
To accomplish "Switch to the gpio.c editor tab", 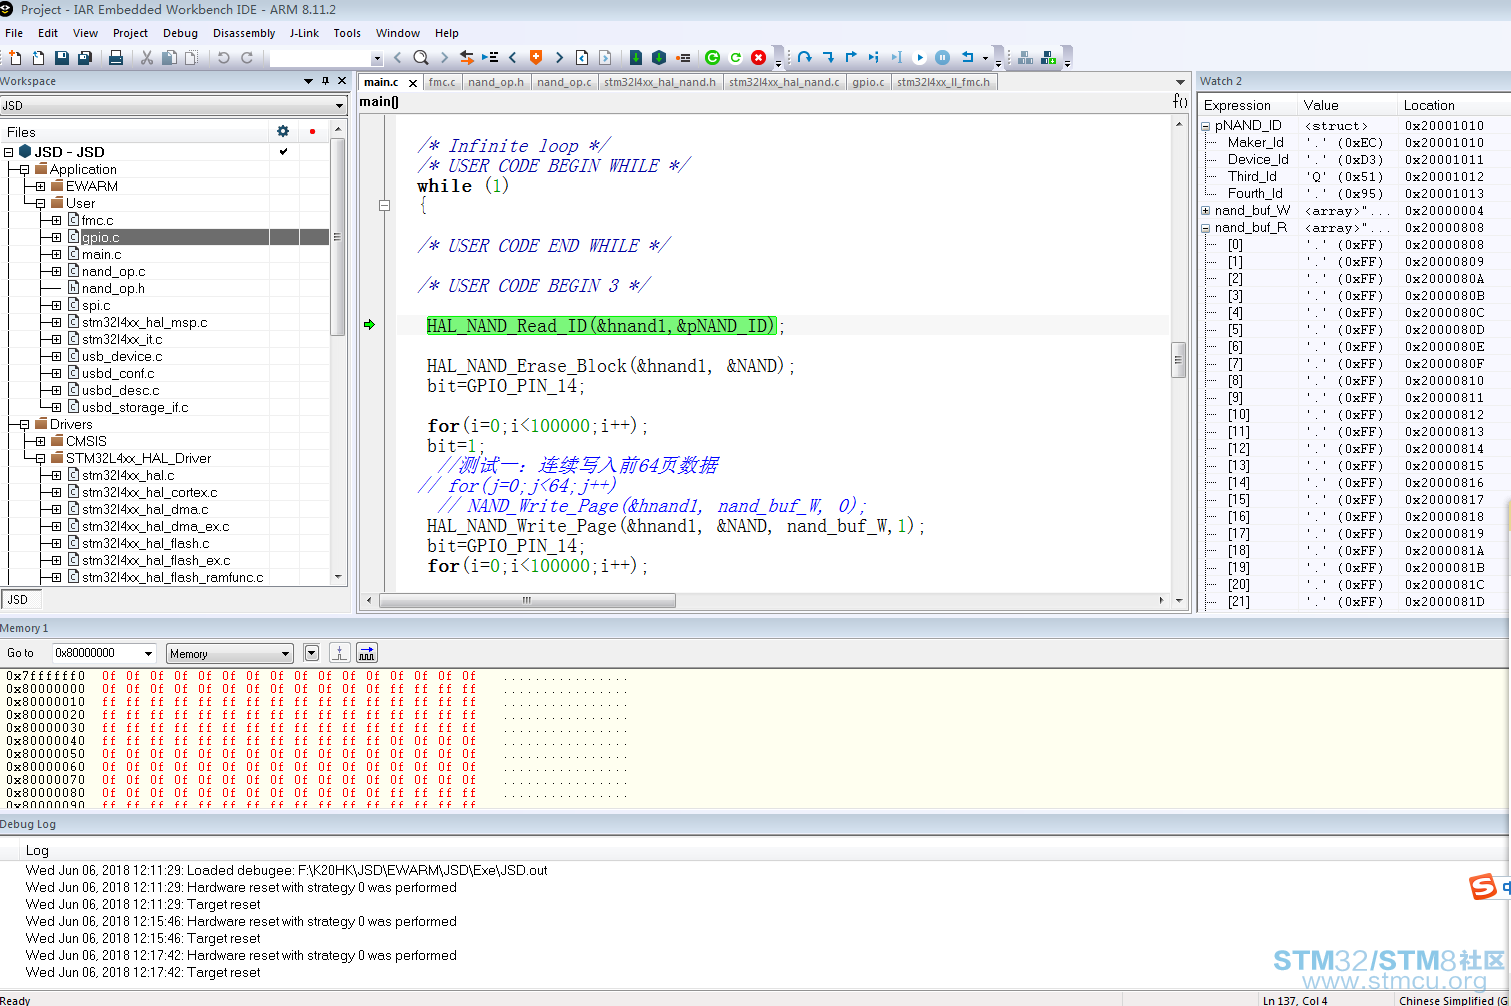I will tap(868, 82).
